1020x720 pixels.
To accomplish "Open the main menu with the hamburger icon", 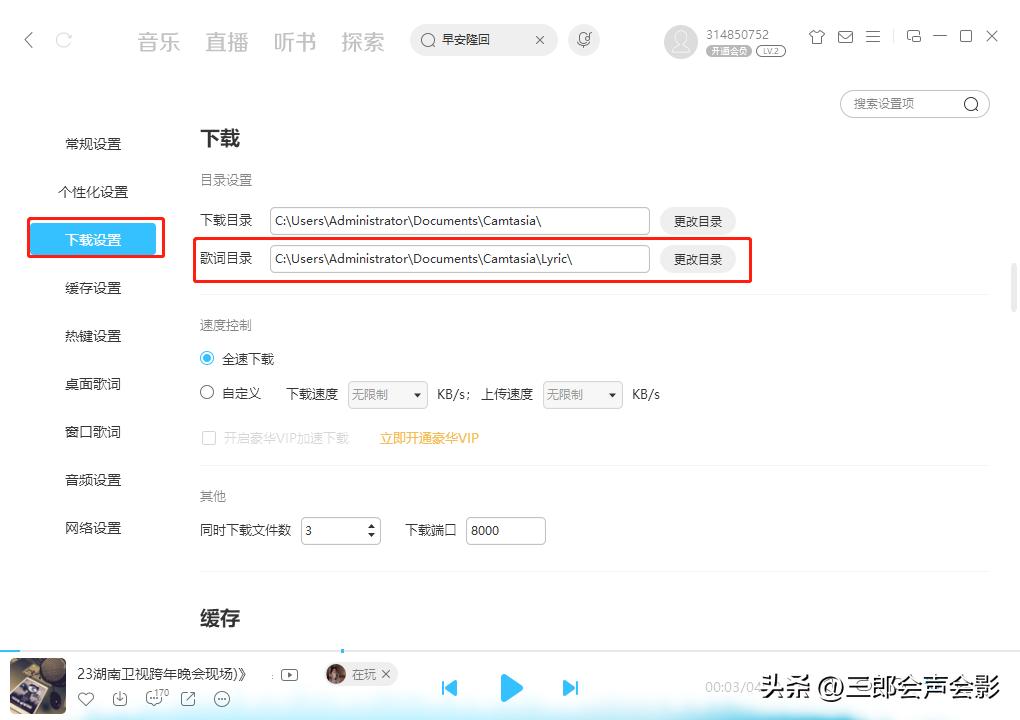I will pyautogui.click(x=872, y=36).
